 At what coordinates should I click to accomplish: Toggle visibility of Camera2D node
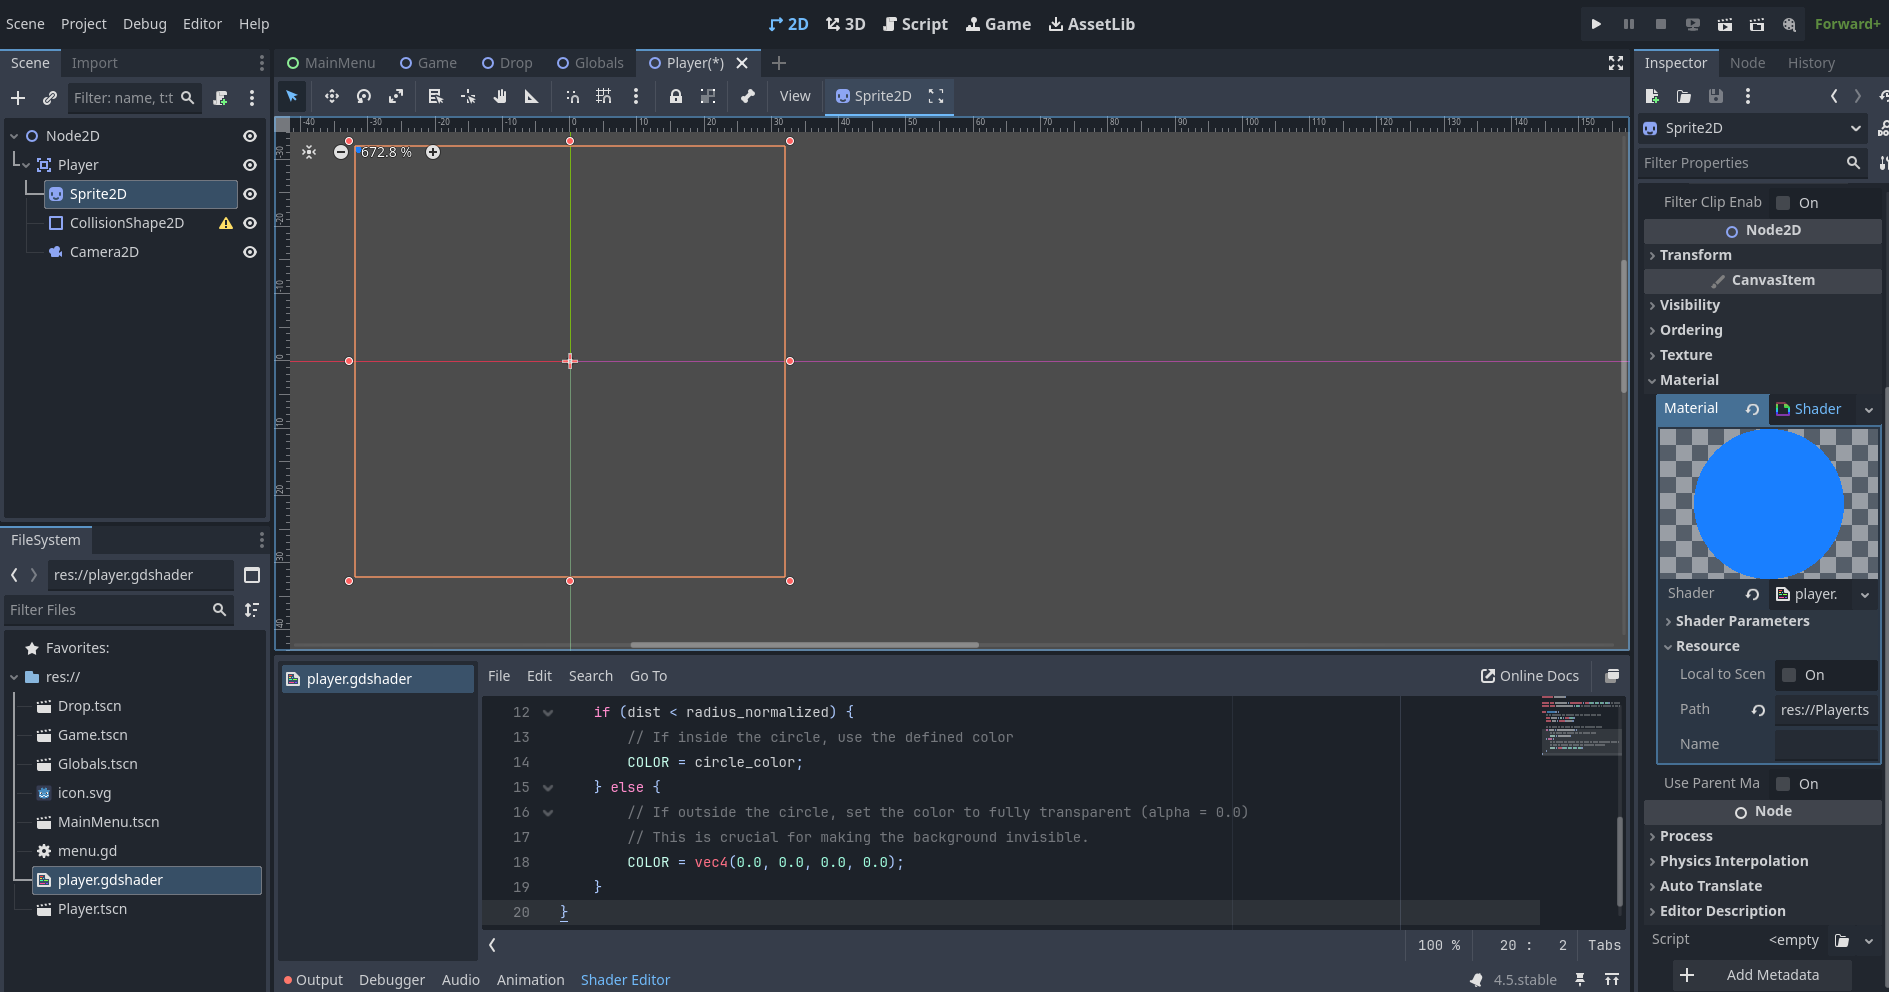[x=250, y=252]
